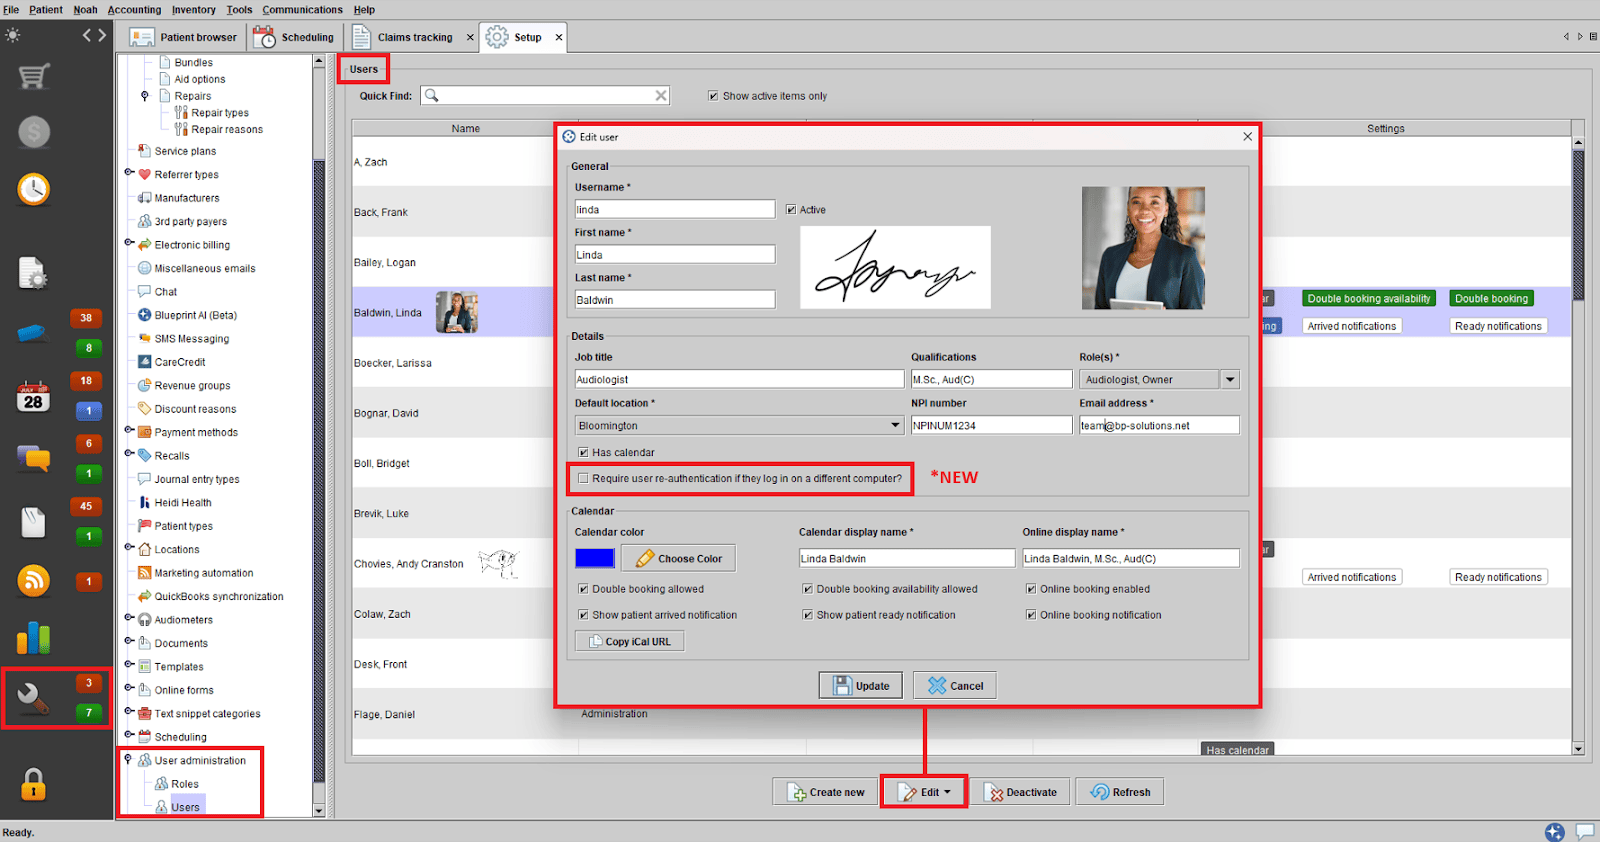Click the padlock icon in sidebar
The image size is (1600, 842).
point(33,784)
